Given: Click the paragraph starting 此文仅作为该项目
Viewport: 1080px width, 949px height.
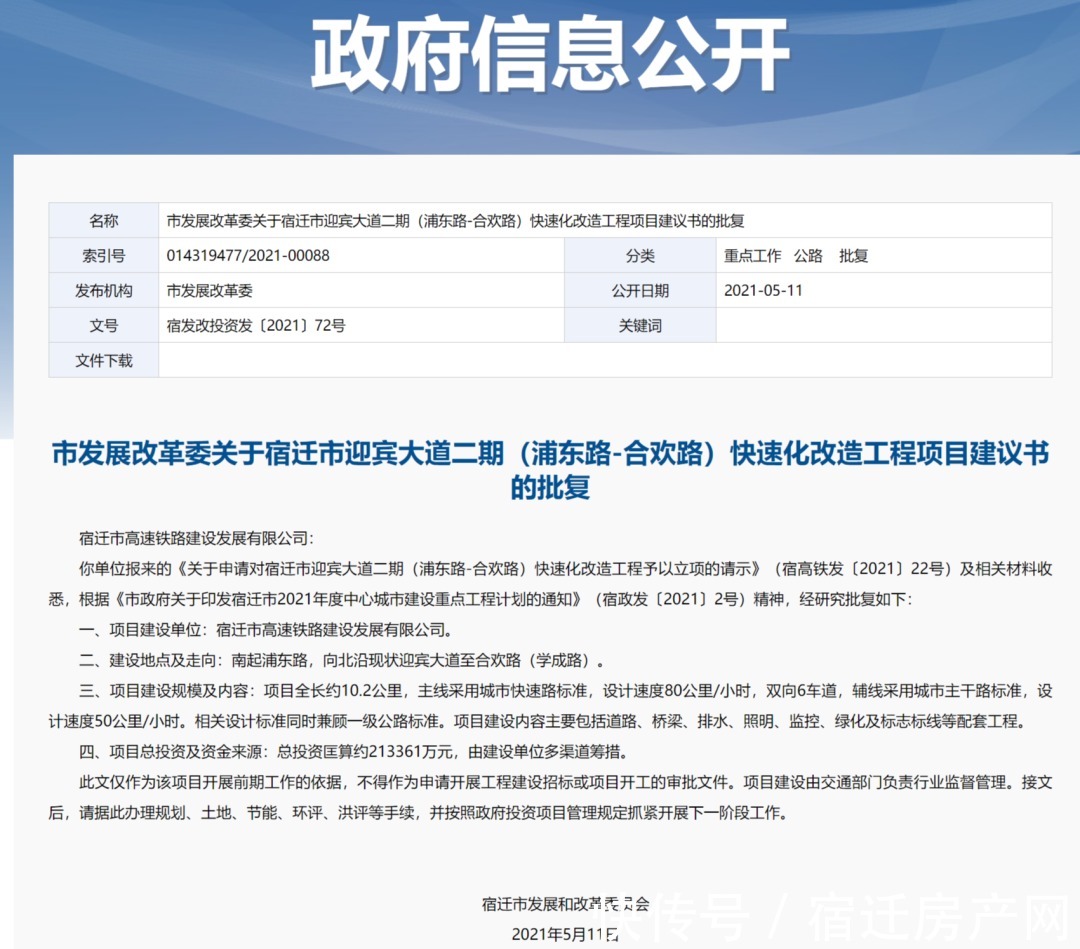Looking at the screenshot, I should pyautogui.click(x=550, y=797).
